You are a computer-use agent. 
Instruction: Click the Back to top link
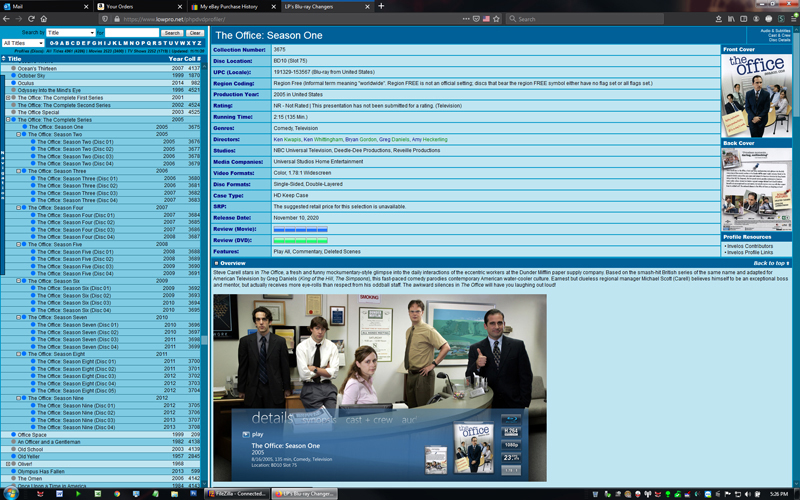pos(770,263)
